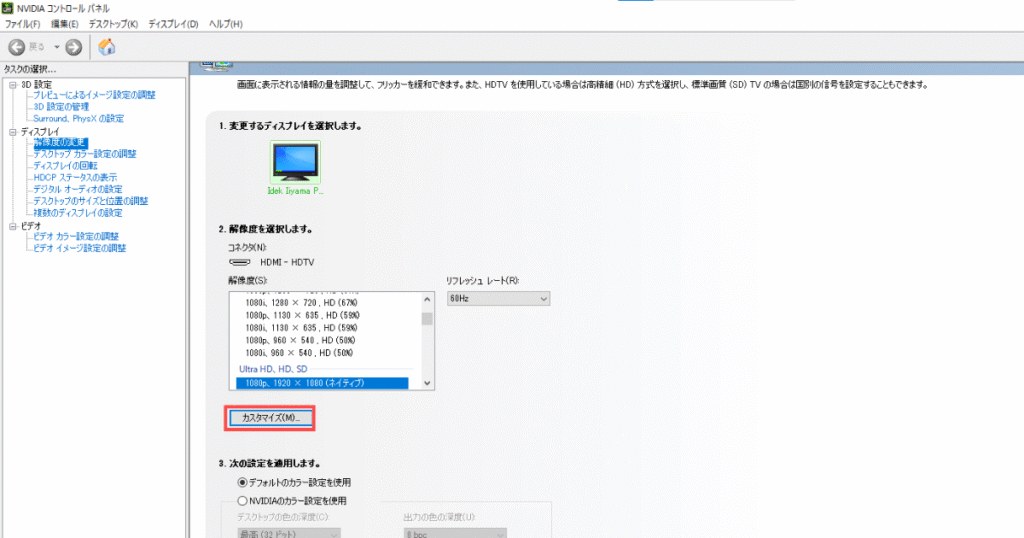Select 1080p, 1920 × 1080 (ネイティブ) resolution

pyautogui.click(x=322, y=383)
